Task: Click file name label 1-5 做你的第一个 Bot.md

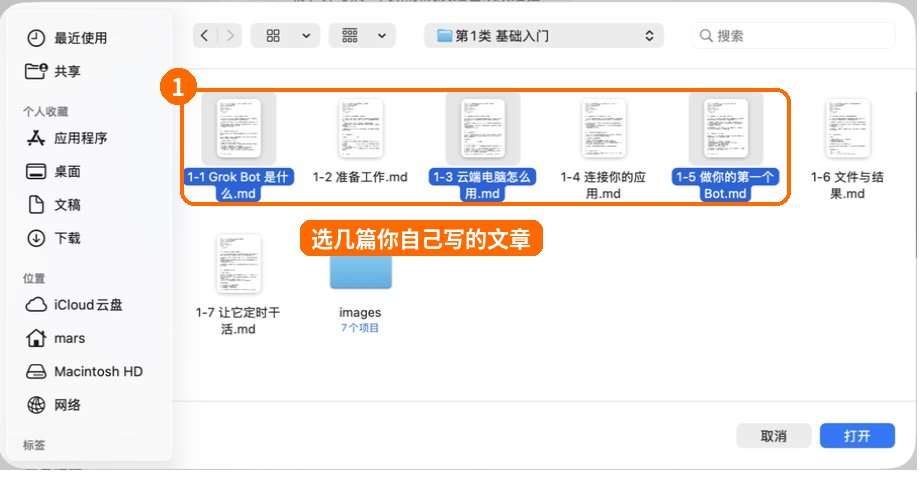Action: 725,185
